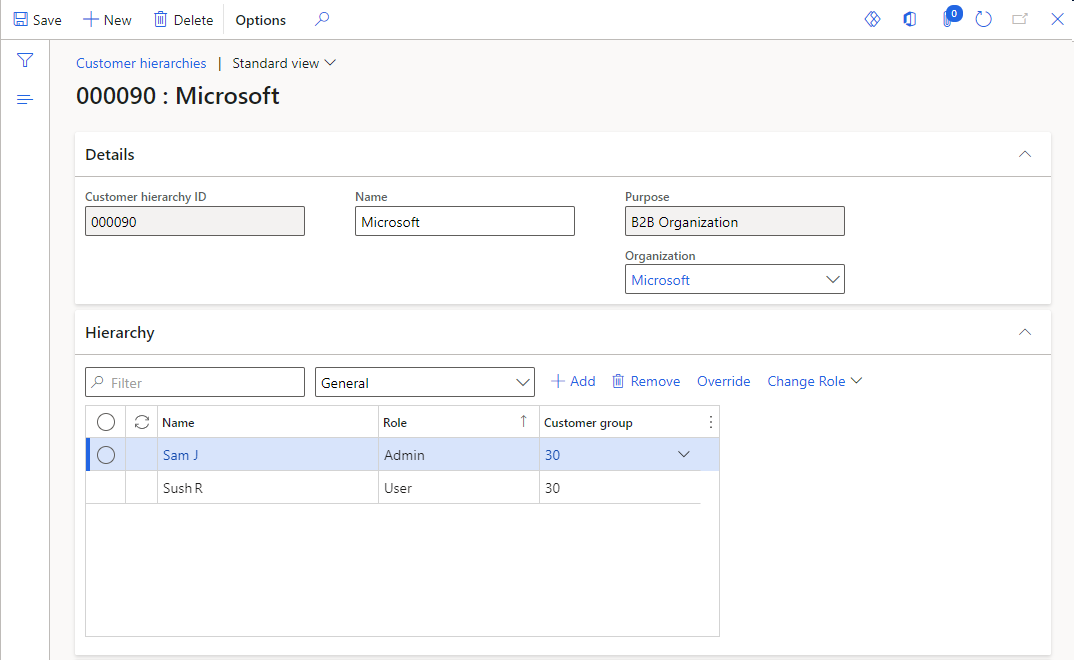This screenshot has height=660, width=1075.
Task: Go back to Customer hierarchies link
Action: coord(141,63)
